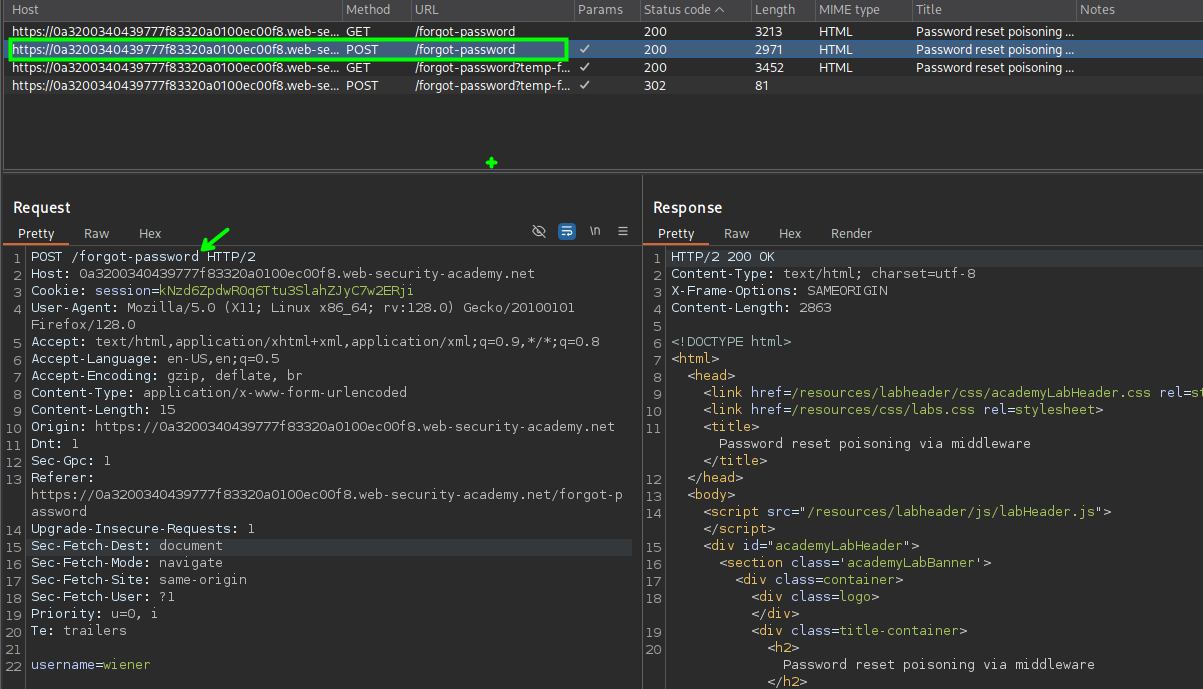Click the session cookie value in request
The width and height of the screenshot is (1203, 689).
pyautogui.click(x=286, y=291)
